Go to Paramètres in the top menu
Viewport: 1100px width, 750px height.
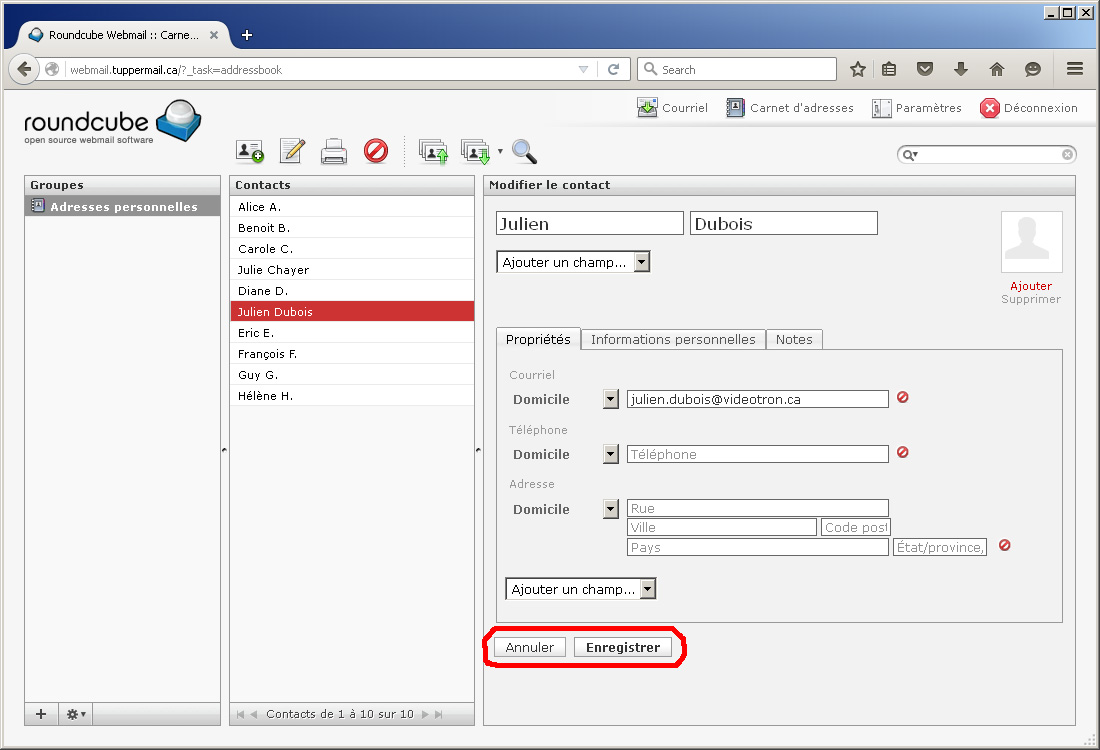[917, 108]
